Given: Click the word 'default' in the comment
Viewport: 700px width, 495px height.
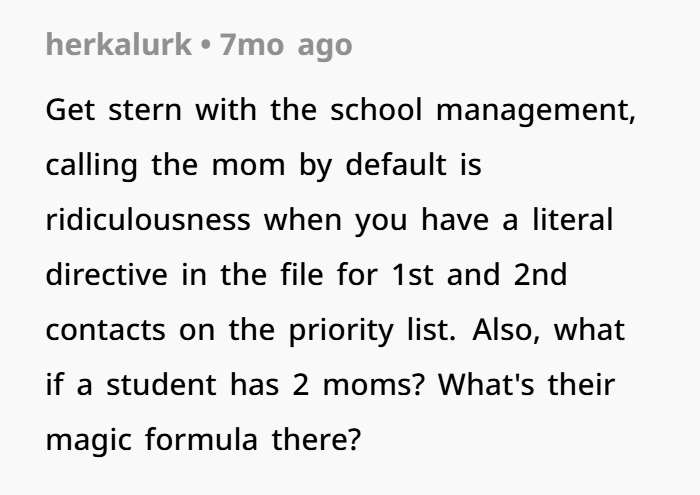Looking at the screenshot, I should (x=396, y=165).
